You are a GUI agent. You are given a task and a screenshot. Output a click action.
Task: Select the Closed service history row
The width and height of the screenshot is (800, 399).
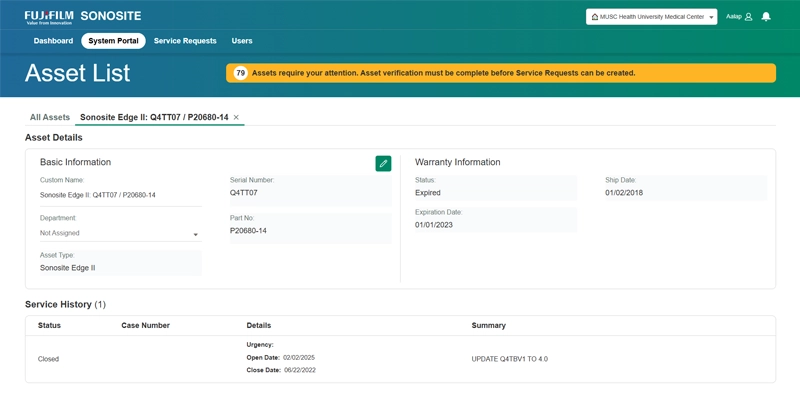click(x=401, y=359)
